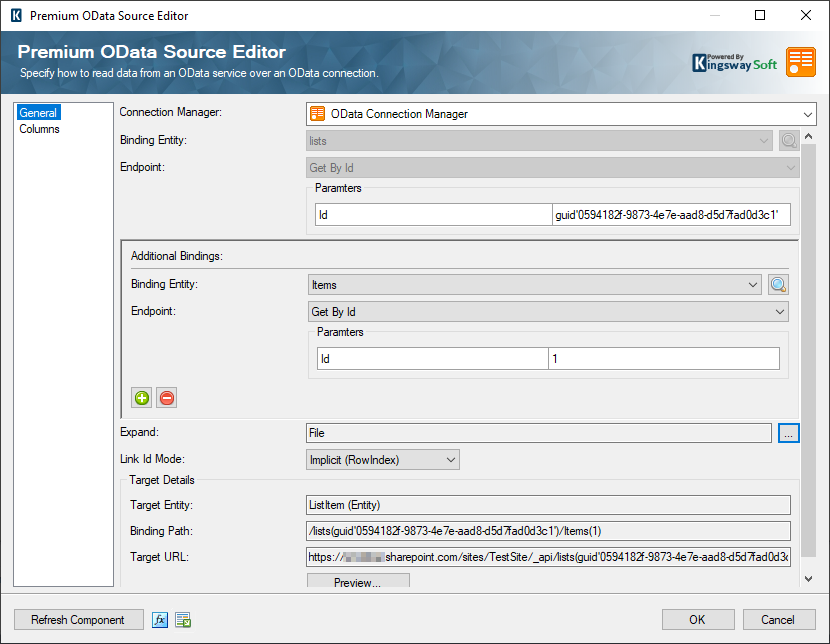Click the documentation icon next to fx
This screenshot has width=830, height=644.
[x=183, y=620]
